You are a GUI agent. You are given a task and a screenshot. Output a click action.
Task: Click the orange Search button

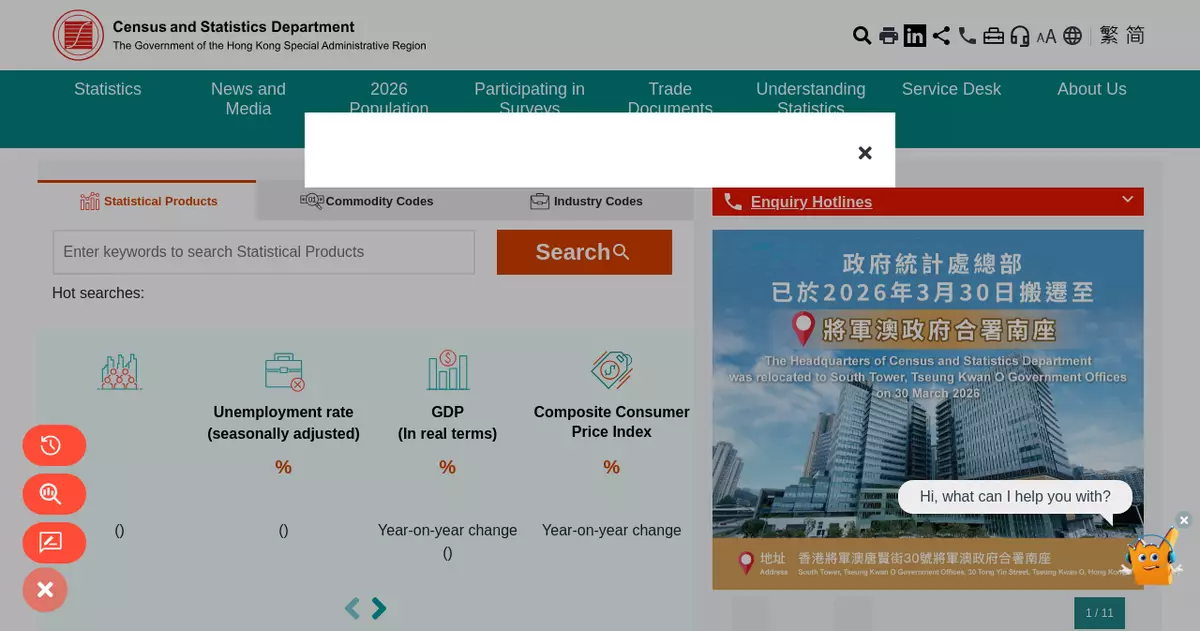(x=584, y=252)
